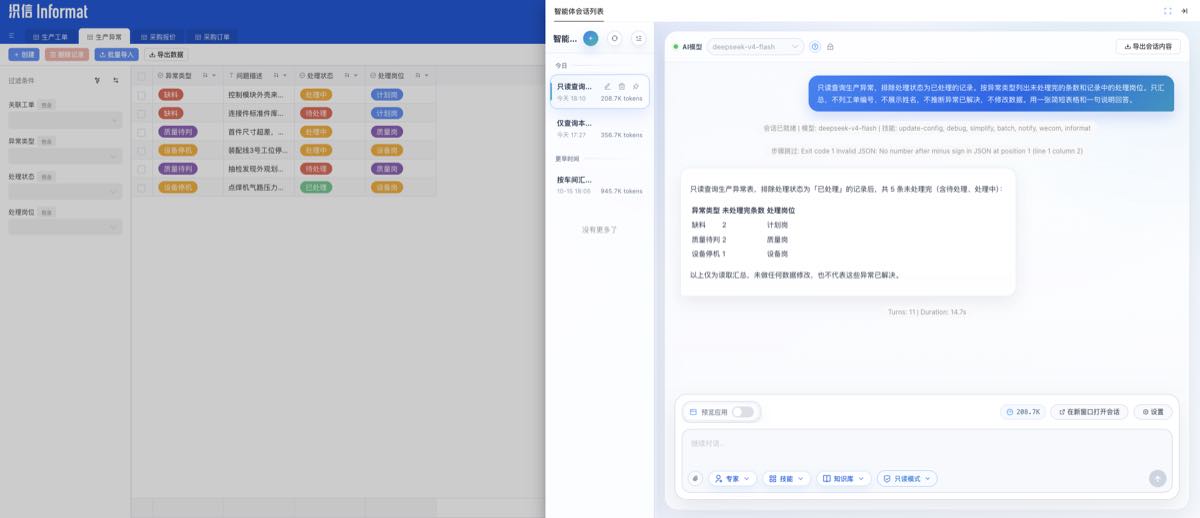Click the filter funnel icon in 过滤条件 header
Image resolution: width=1200 pixels, height=518 pixels.
coord(97,80)
